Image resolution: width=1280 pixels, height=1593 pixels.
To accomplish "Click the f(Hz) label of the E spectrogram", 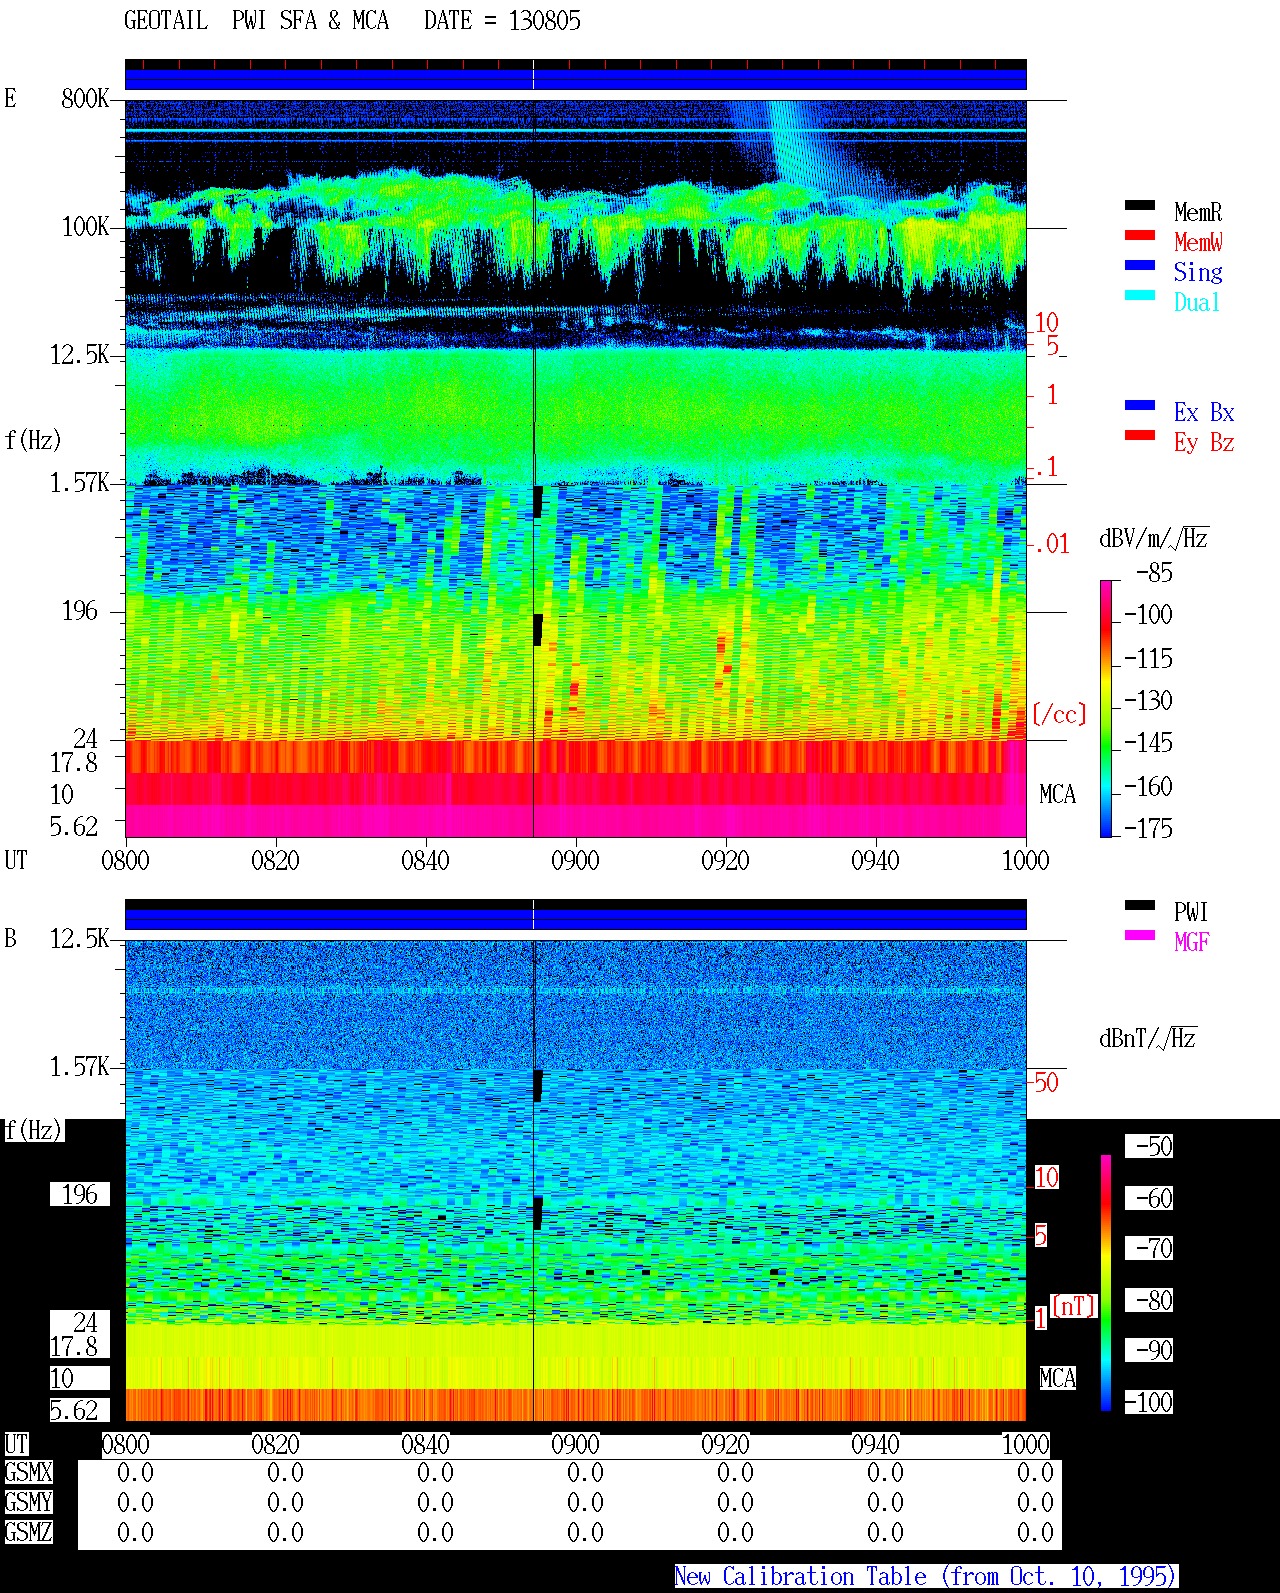I will pyautogui.click(x=33, y=440).
